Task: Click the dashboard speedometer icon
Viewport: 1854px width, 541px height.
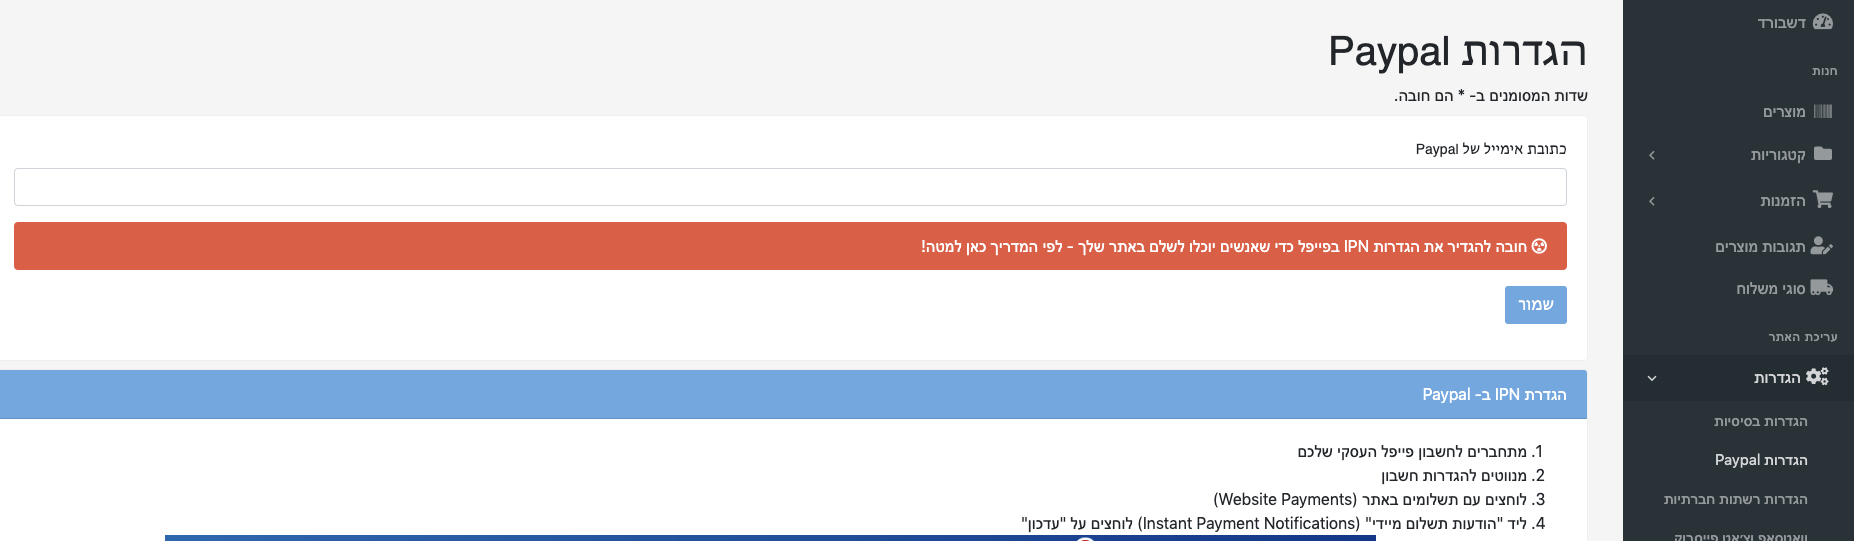Action: tap(1823, 22)
